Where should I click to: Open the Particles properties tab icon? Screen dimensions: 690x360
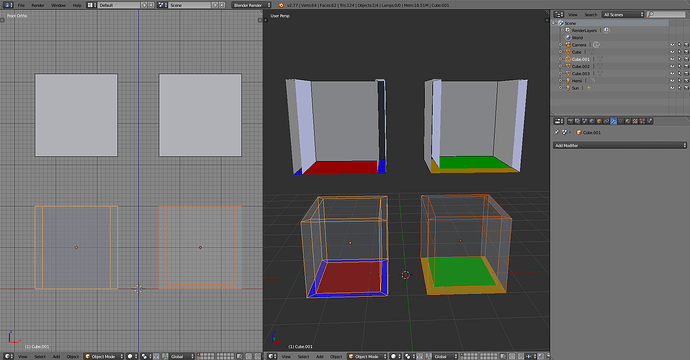tap(642, 121)
